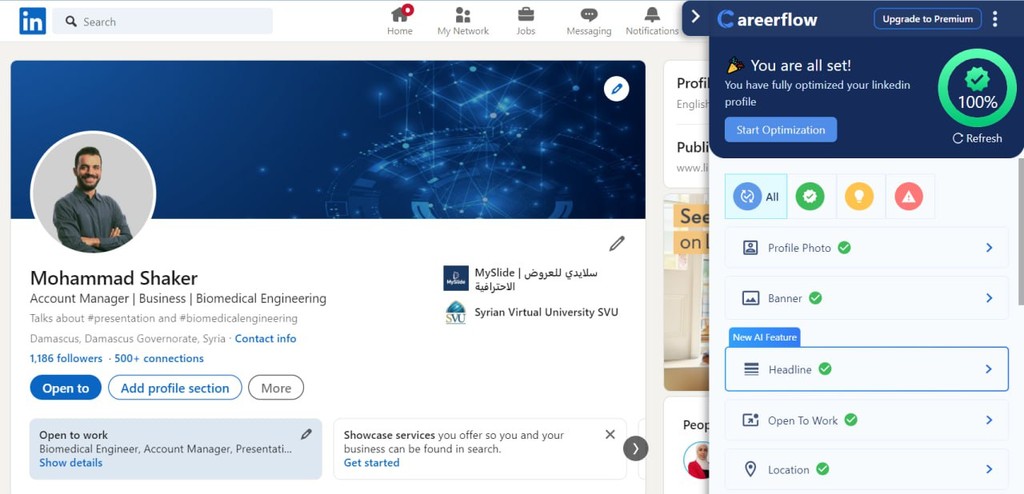Expand the Profile Photo row
Screen dimensions: 1024x494
(867, 248)
